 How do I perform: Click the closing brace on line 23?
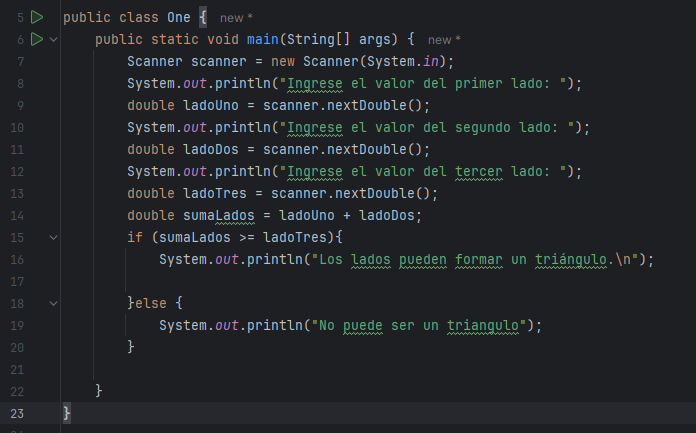66,413
